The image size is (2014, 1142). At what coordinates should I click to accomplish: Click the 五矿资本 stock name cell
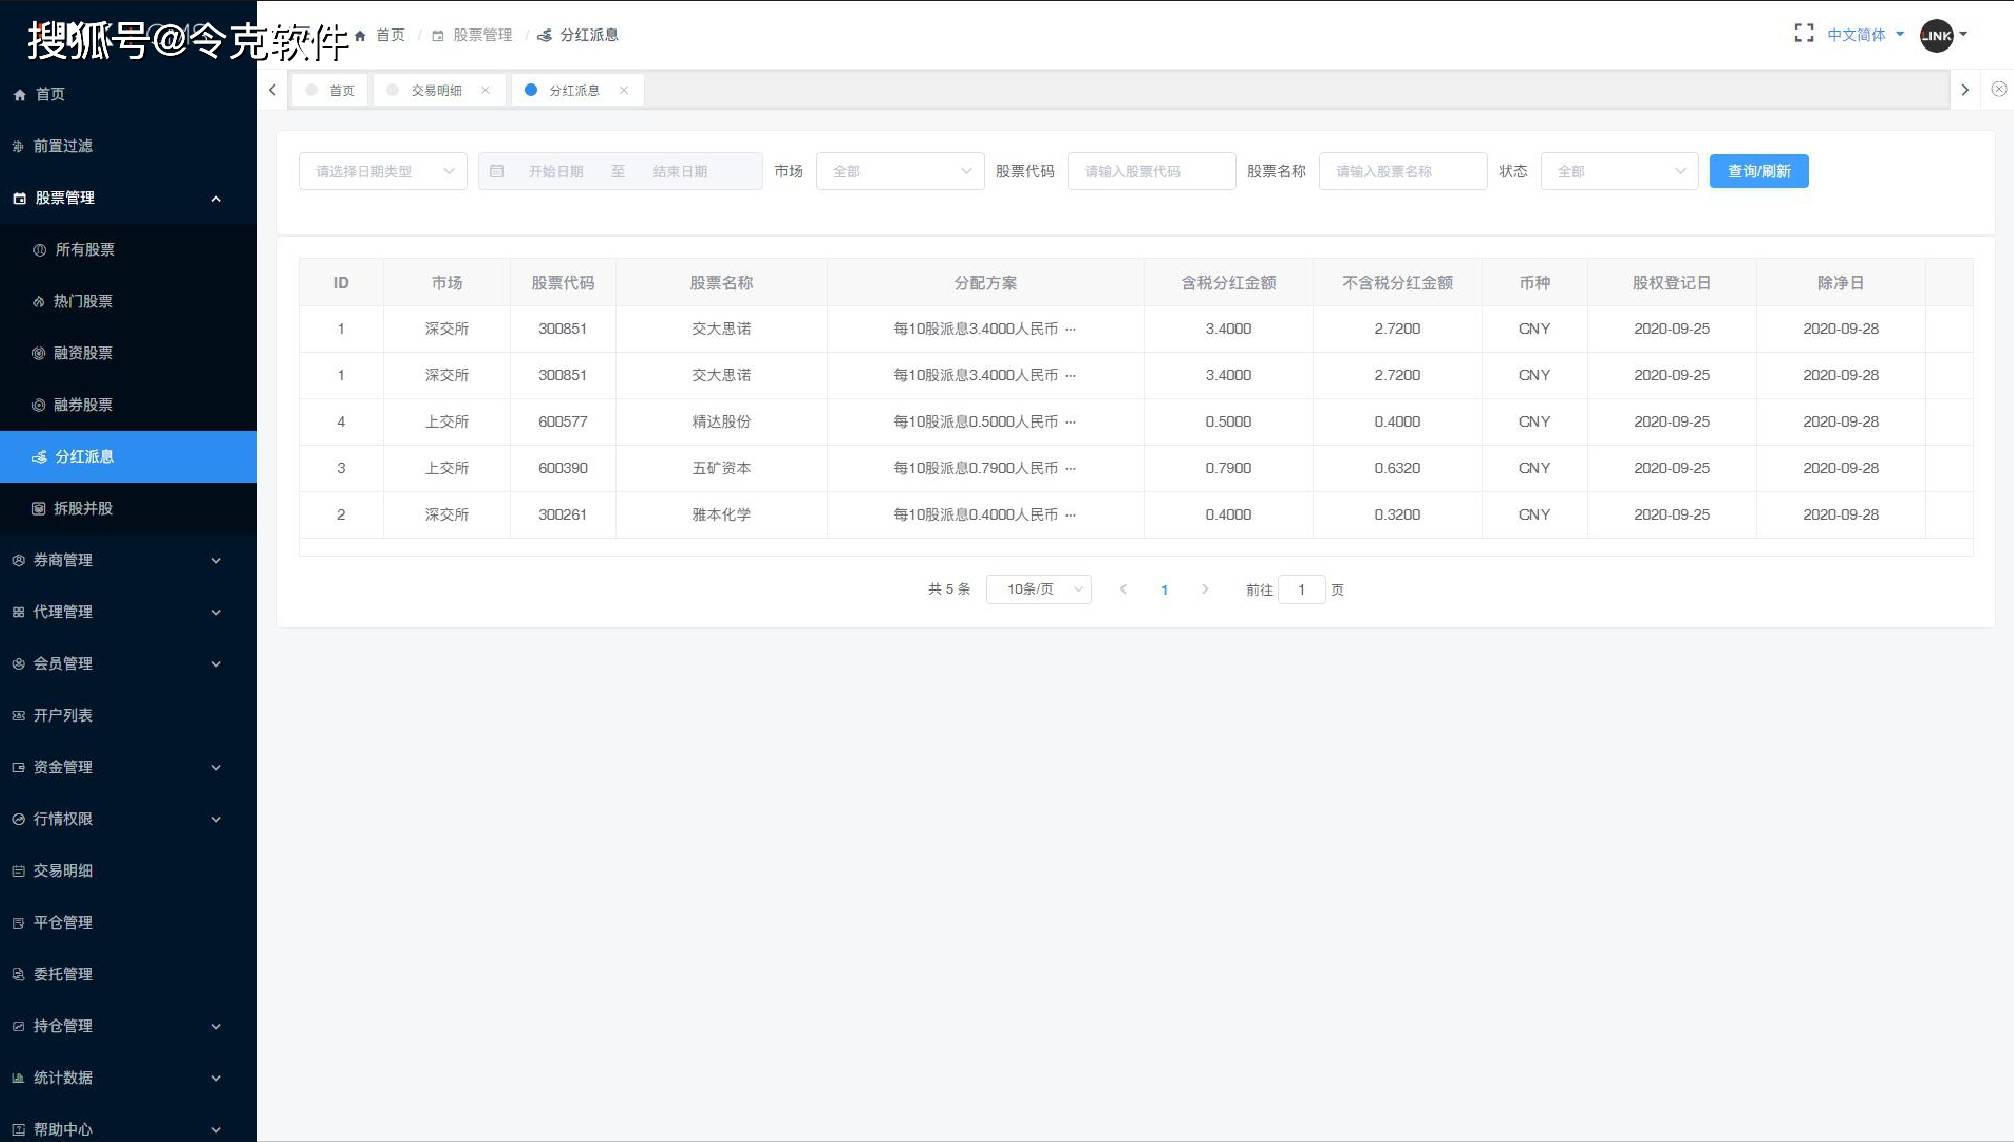[x=722, y=468]
